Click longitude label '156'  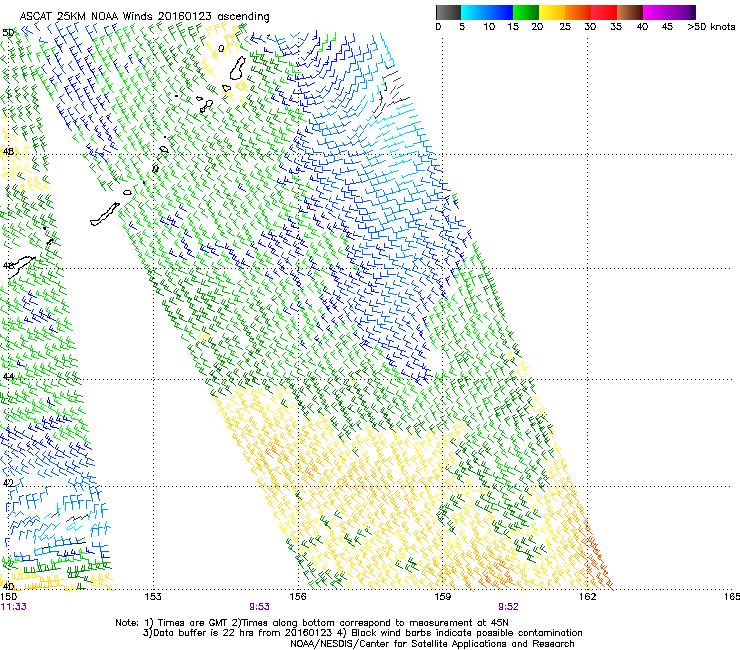298,597
